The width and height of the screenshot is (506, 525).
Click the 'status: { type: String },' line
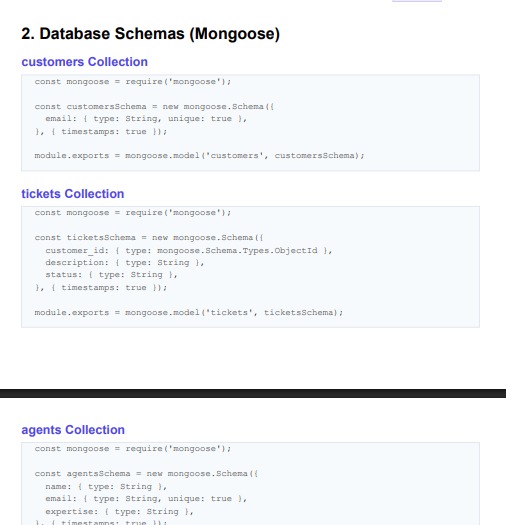click(111, 275)
